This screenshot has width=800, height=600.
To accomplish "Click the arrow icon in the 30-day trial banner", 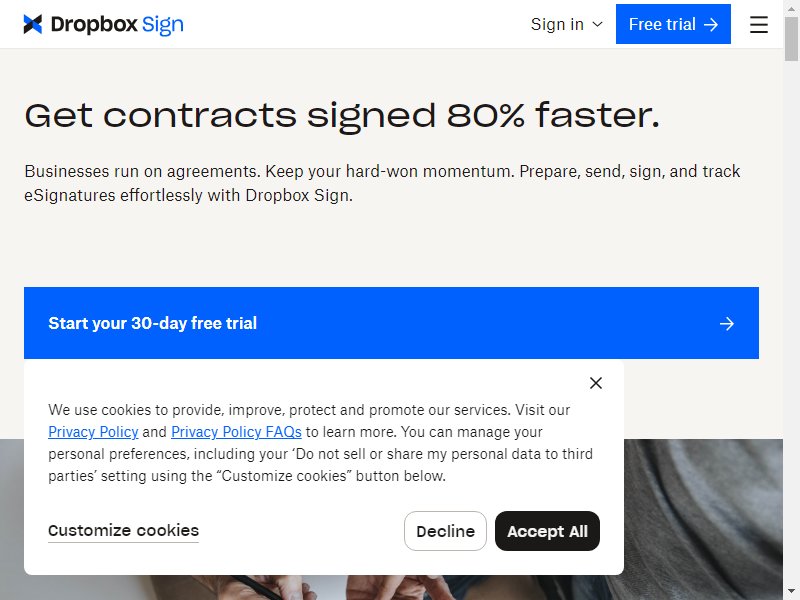I will (x=727, y=323).
